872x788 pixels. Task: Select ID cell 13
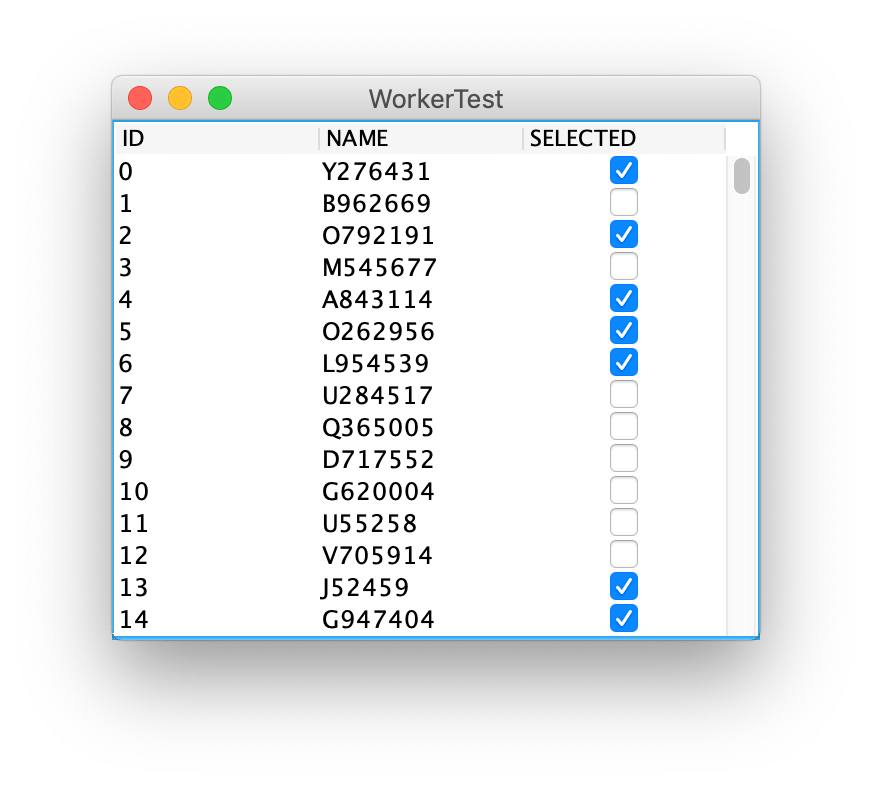216,587
